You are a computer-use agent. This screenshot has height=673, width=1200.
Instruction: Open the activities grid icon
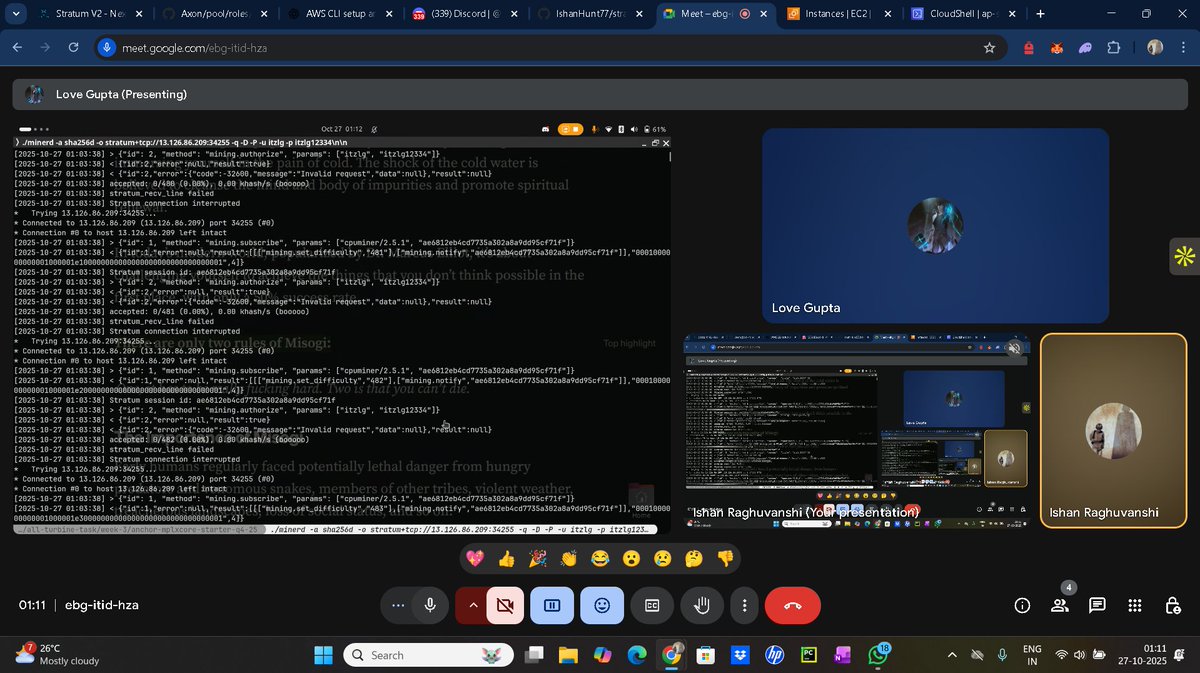click(x=1135, y=605)
